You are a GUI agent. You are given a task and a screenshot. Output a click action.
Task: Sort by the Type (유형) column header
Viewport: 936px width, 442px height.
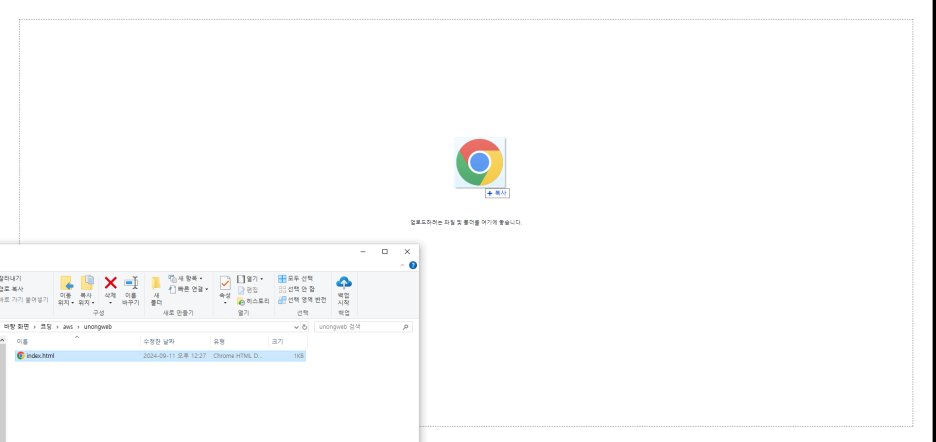(239, 342)
